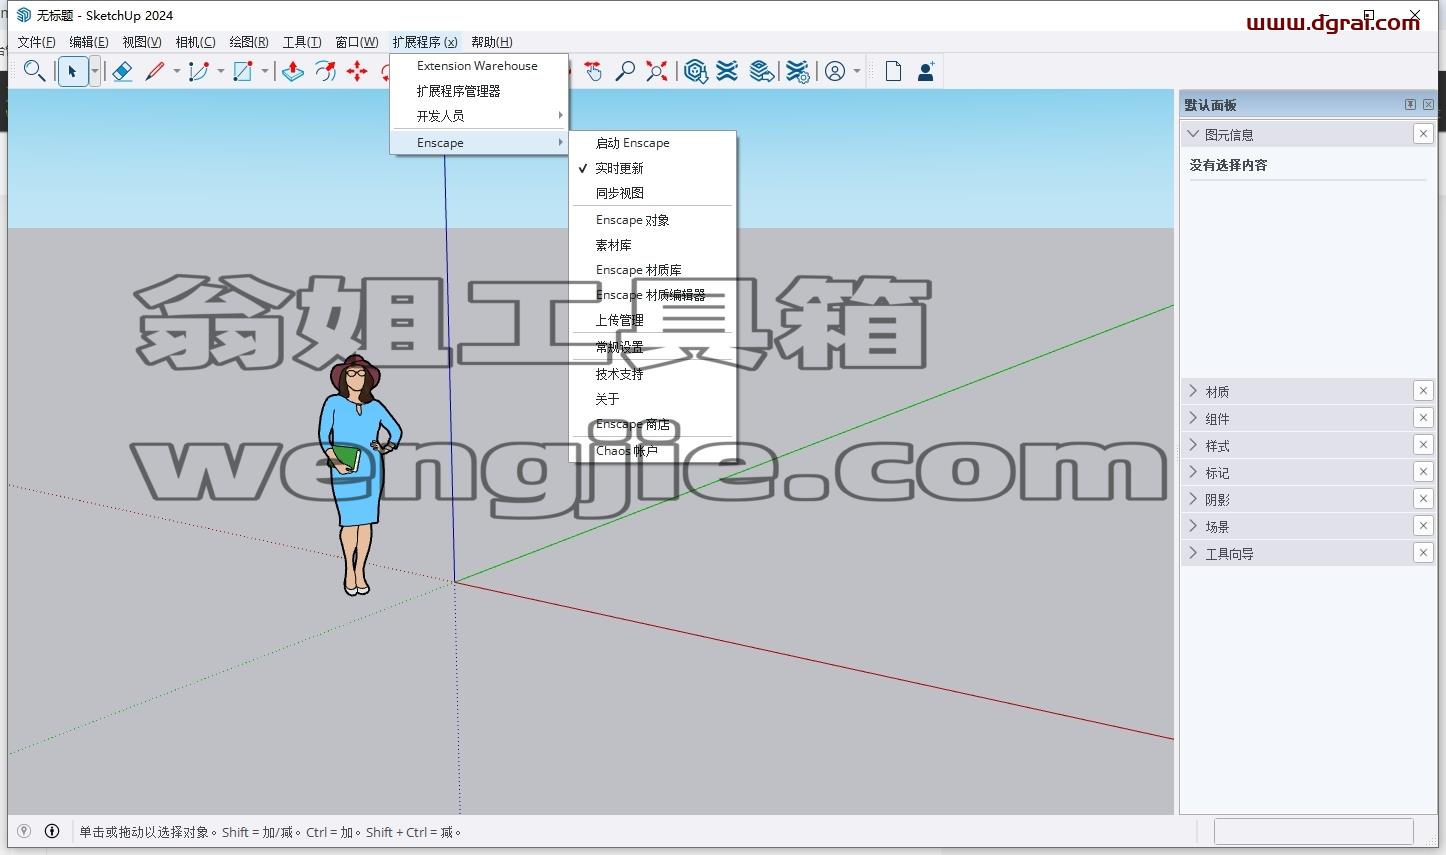The width and height of the screenshot is (1446, 855).
Task: Click the info circle icon in status bar
Action: click(x=52, y=831)
